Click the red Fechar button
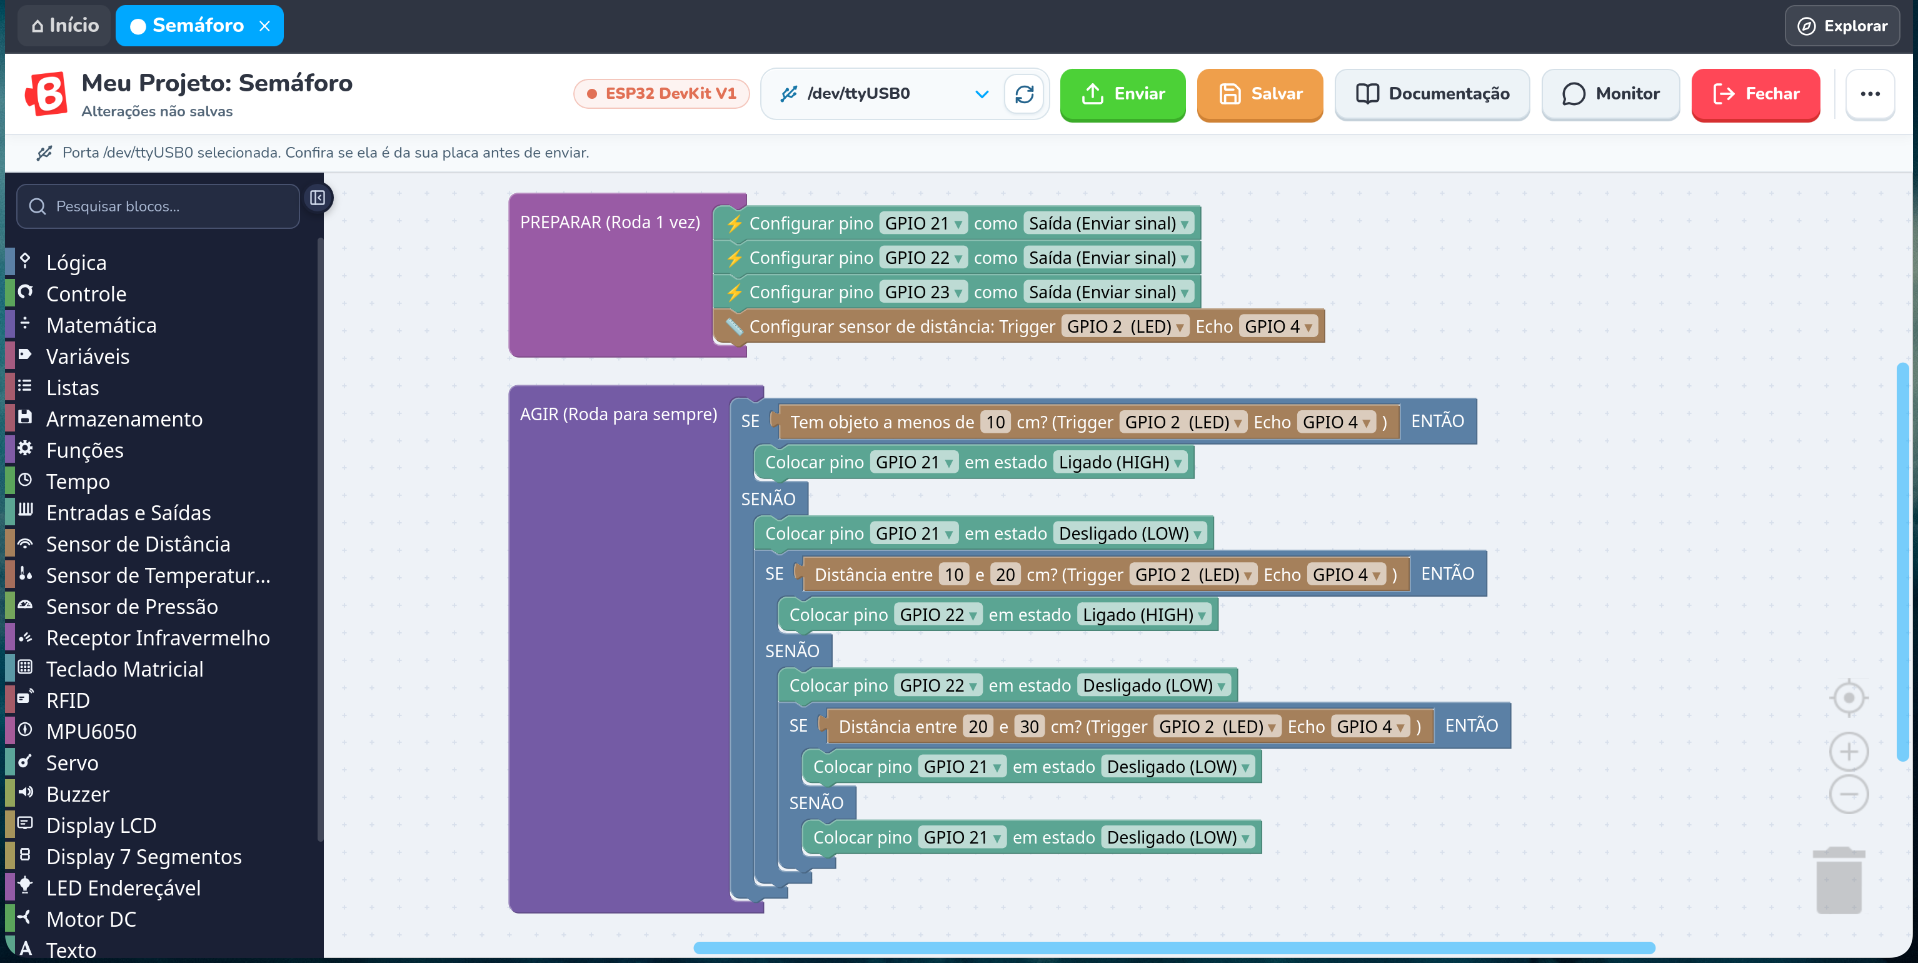 (1755, 94)
